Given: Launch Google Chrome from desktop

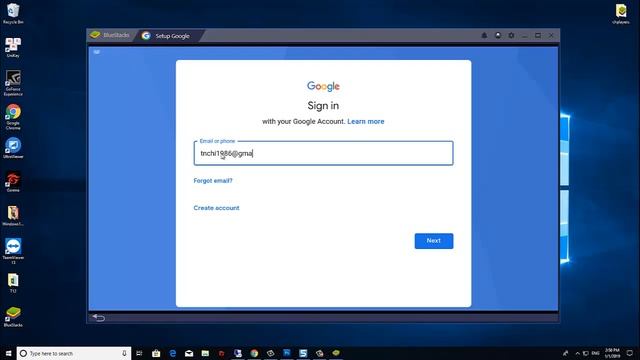Looking at the screenshot, I should (x=13, y=117).
